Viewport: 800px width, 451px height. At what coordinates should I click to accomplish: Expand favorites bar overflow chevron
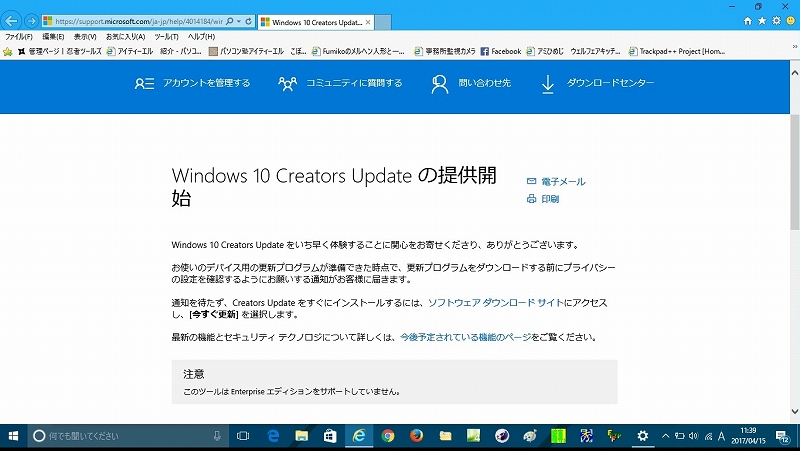tap(794, 47)
